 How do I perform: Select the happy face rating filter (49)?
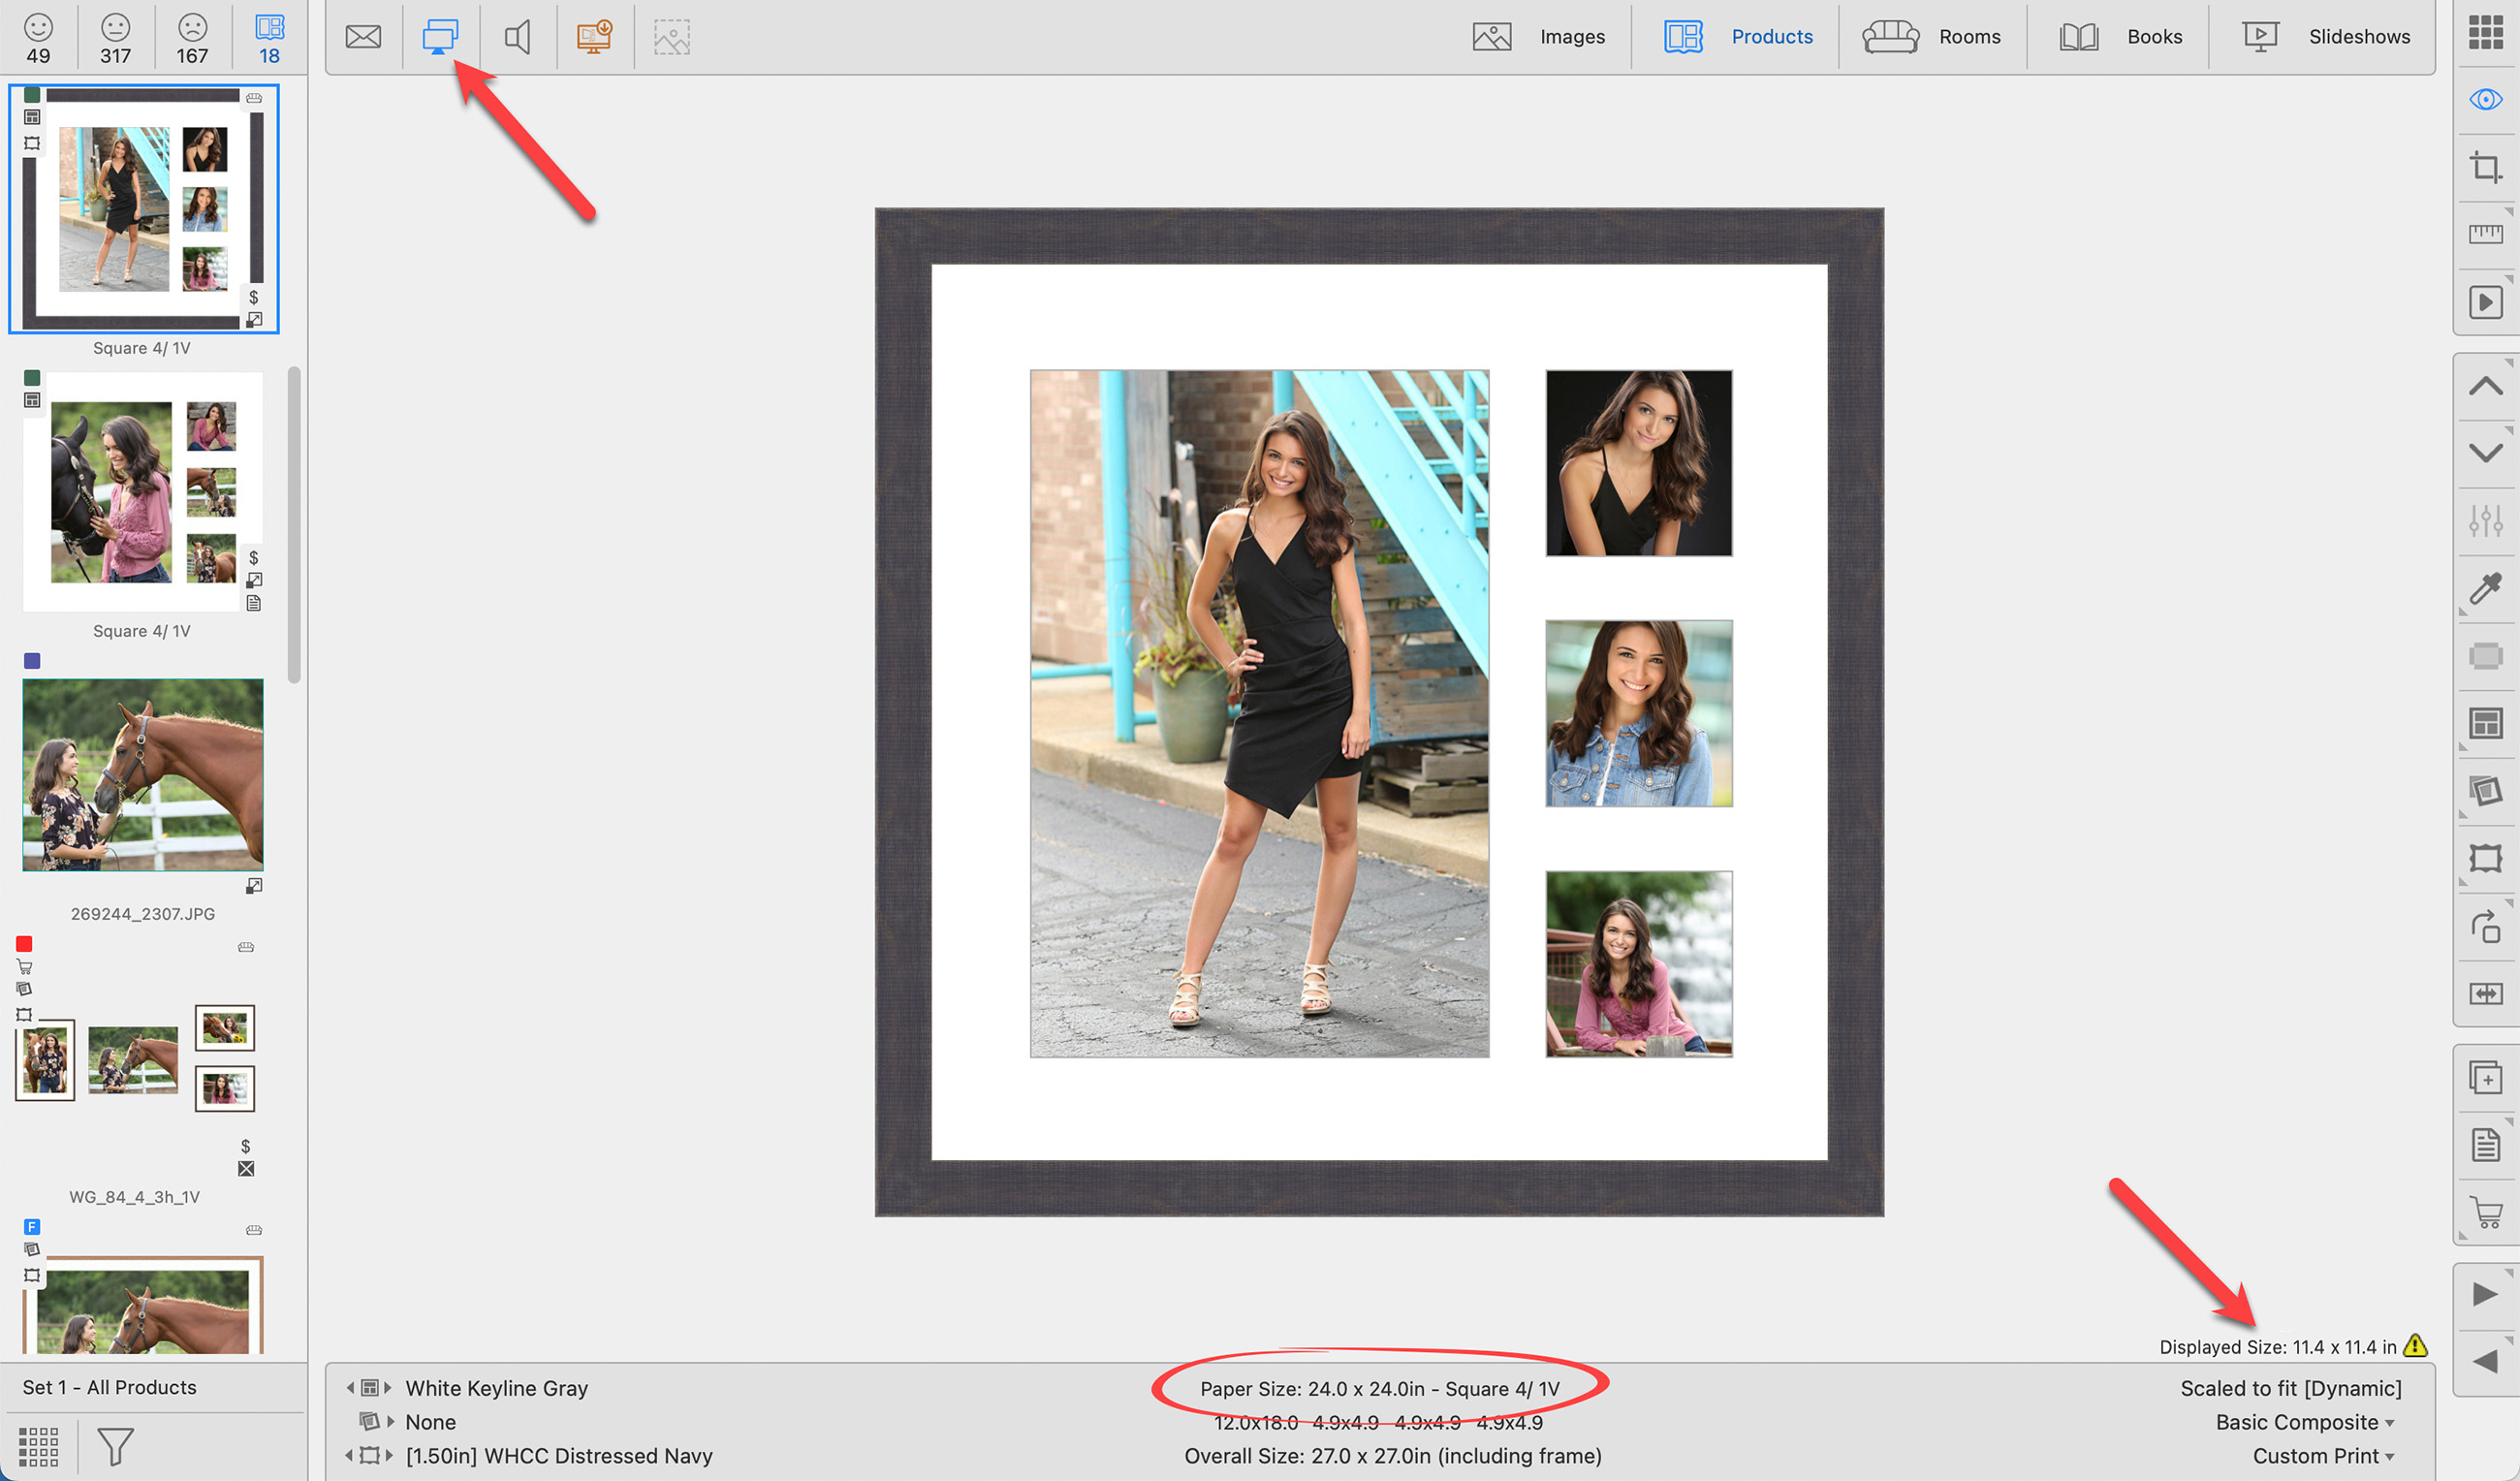click(38, 38)
